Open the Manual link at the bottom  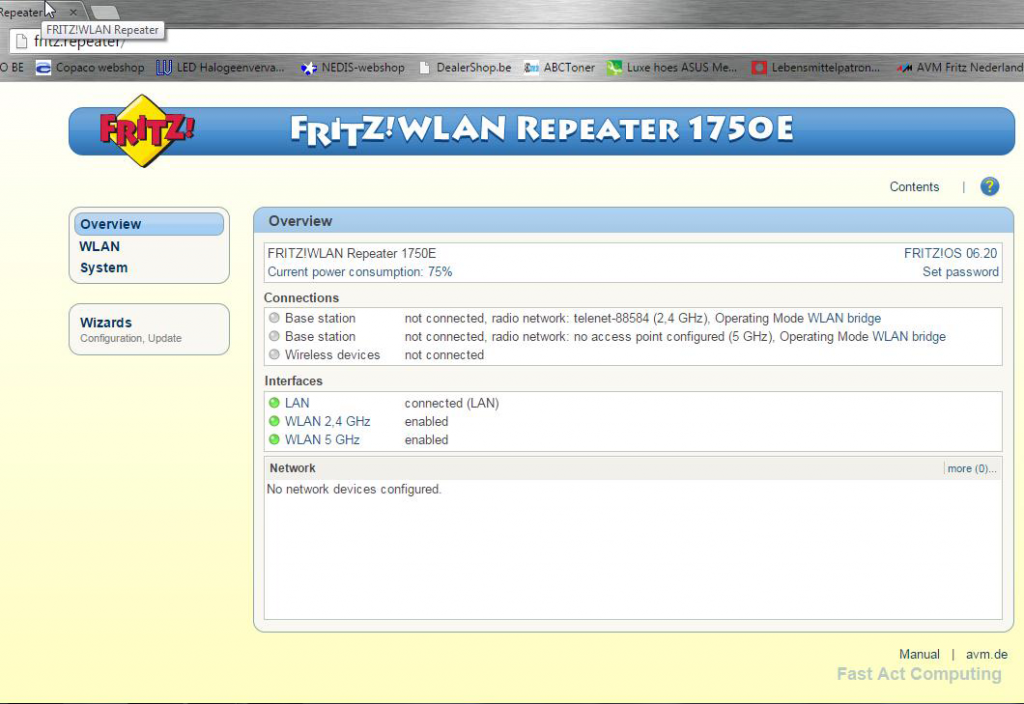point(919,654)
